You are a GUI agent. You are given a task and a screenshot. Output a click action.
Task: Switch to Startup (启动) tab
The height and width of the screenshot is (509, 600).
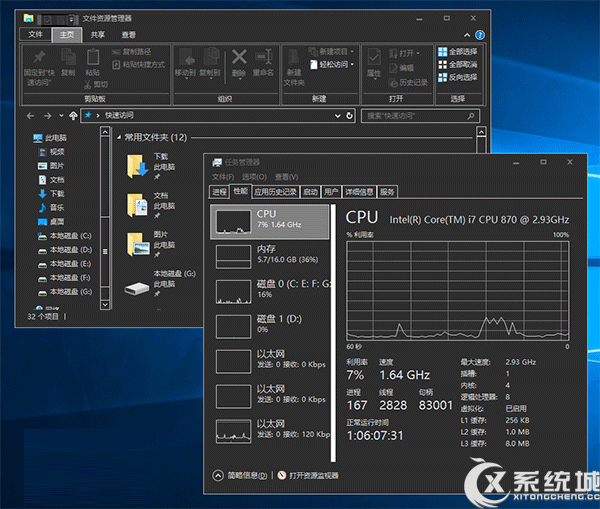click(x=310, y=192)
